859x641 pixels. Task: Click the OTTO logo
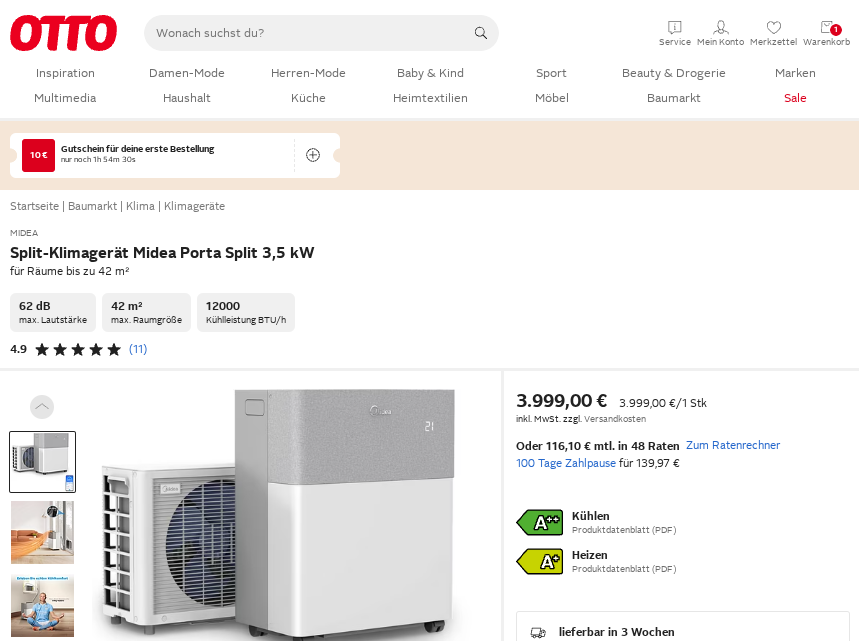click(x=64, y=33)
